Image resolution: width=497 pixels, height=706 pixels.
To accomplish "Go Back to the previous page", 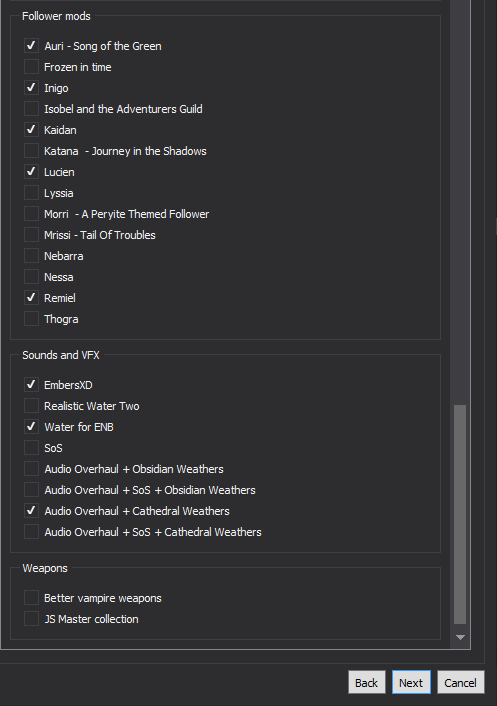I will tap(366, 683).
